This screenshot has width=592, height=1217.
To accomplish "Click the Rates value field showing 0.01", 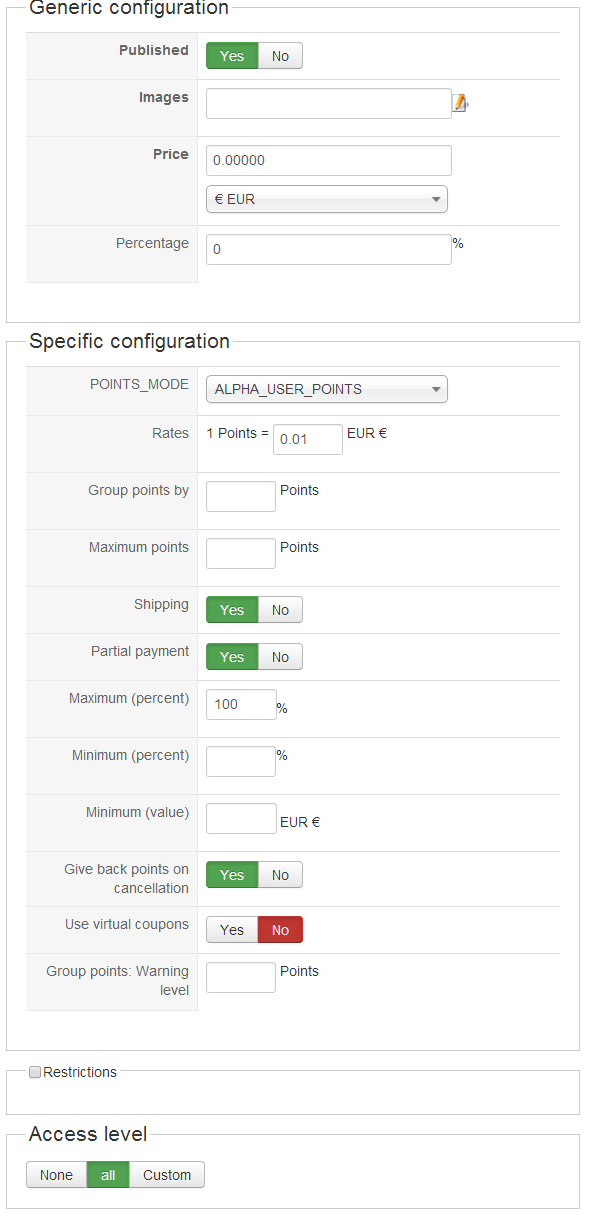I will (x=308, y=439).
